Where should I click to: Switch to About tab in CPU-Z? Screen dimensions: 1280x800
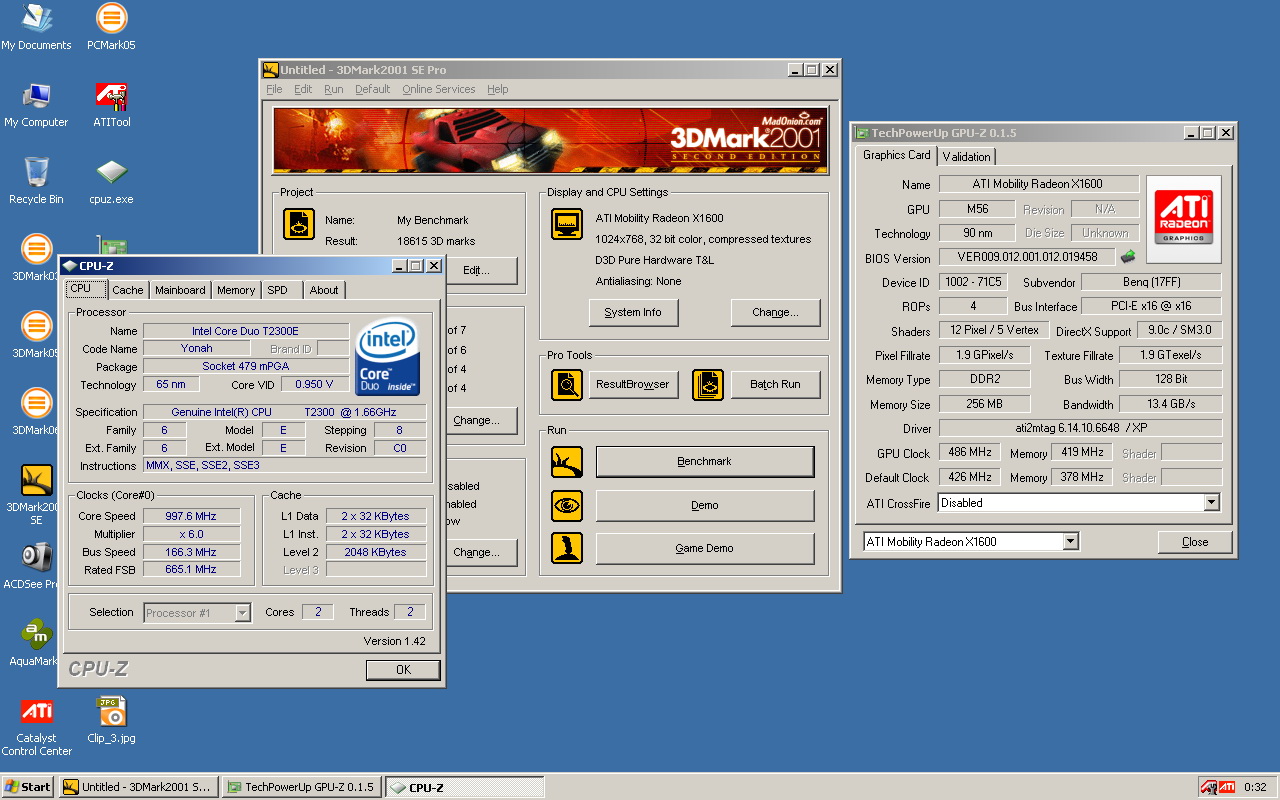[324, 290]
